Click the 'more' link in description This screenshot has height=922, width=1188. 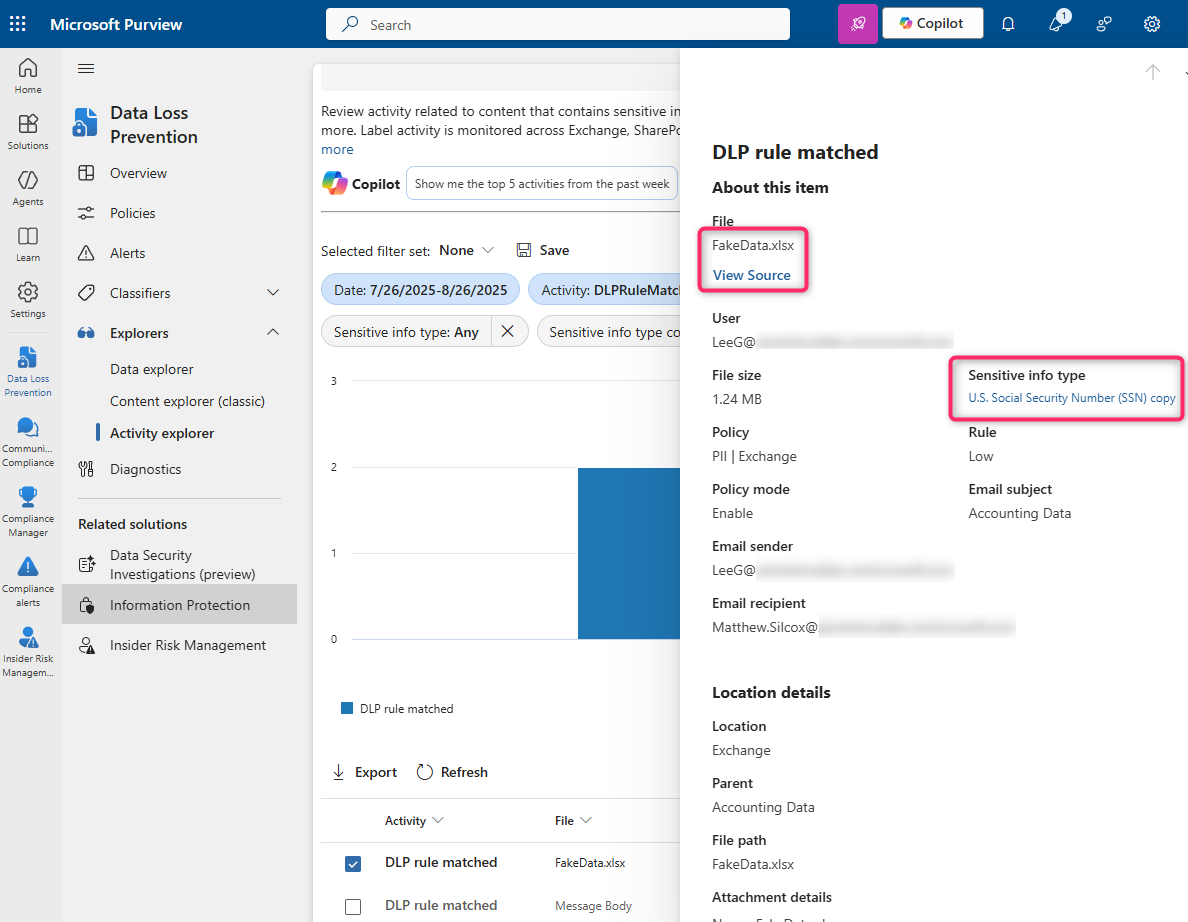point(337,149)
